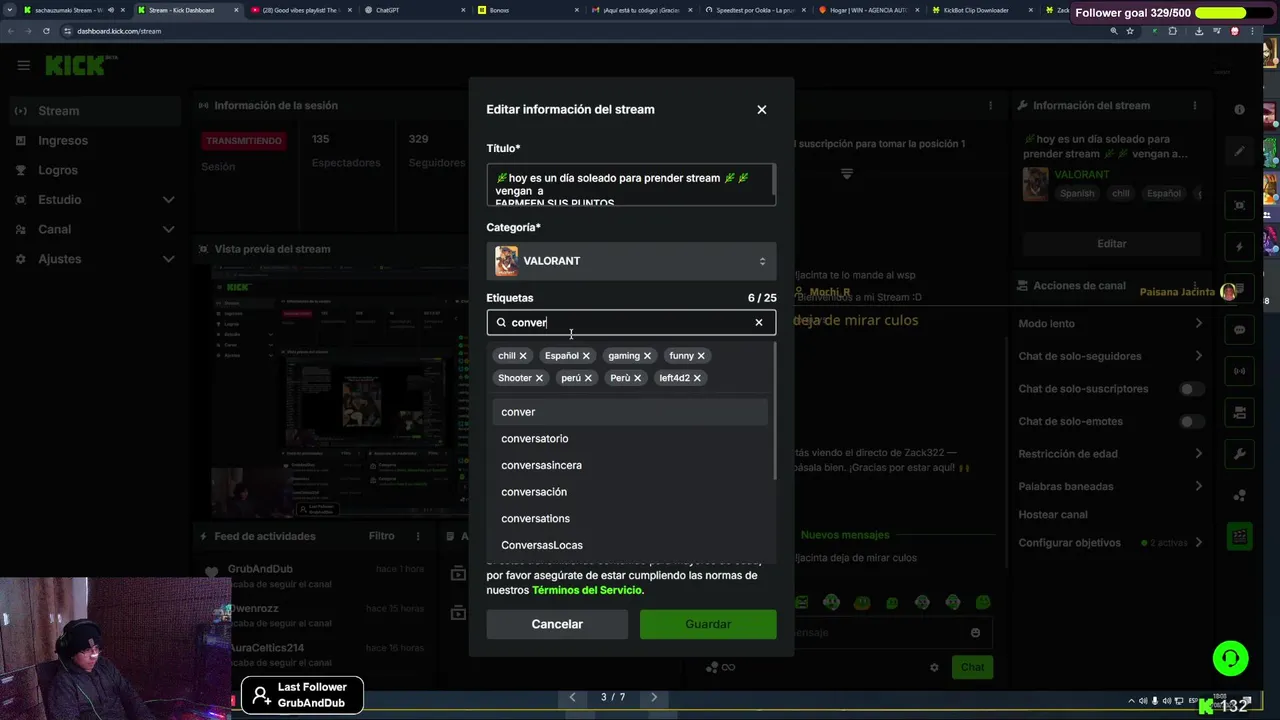Click the lightning bolt icon in right toolbar
This screenshot has width=1280, height=720.
point(1240,247)
